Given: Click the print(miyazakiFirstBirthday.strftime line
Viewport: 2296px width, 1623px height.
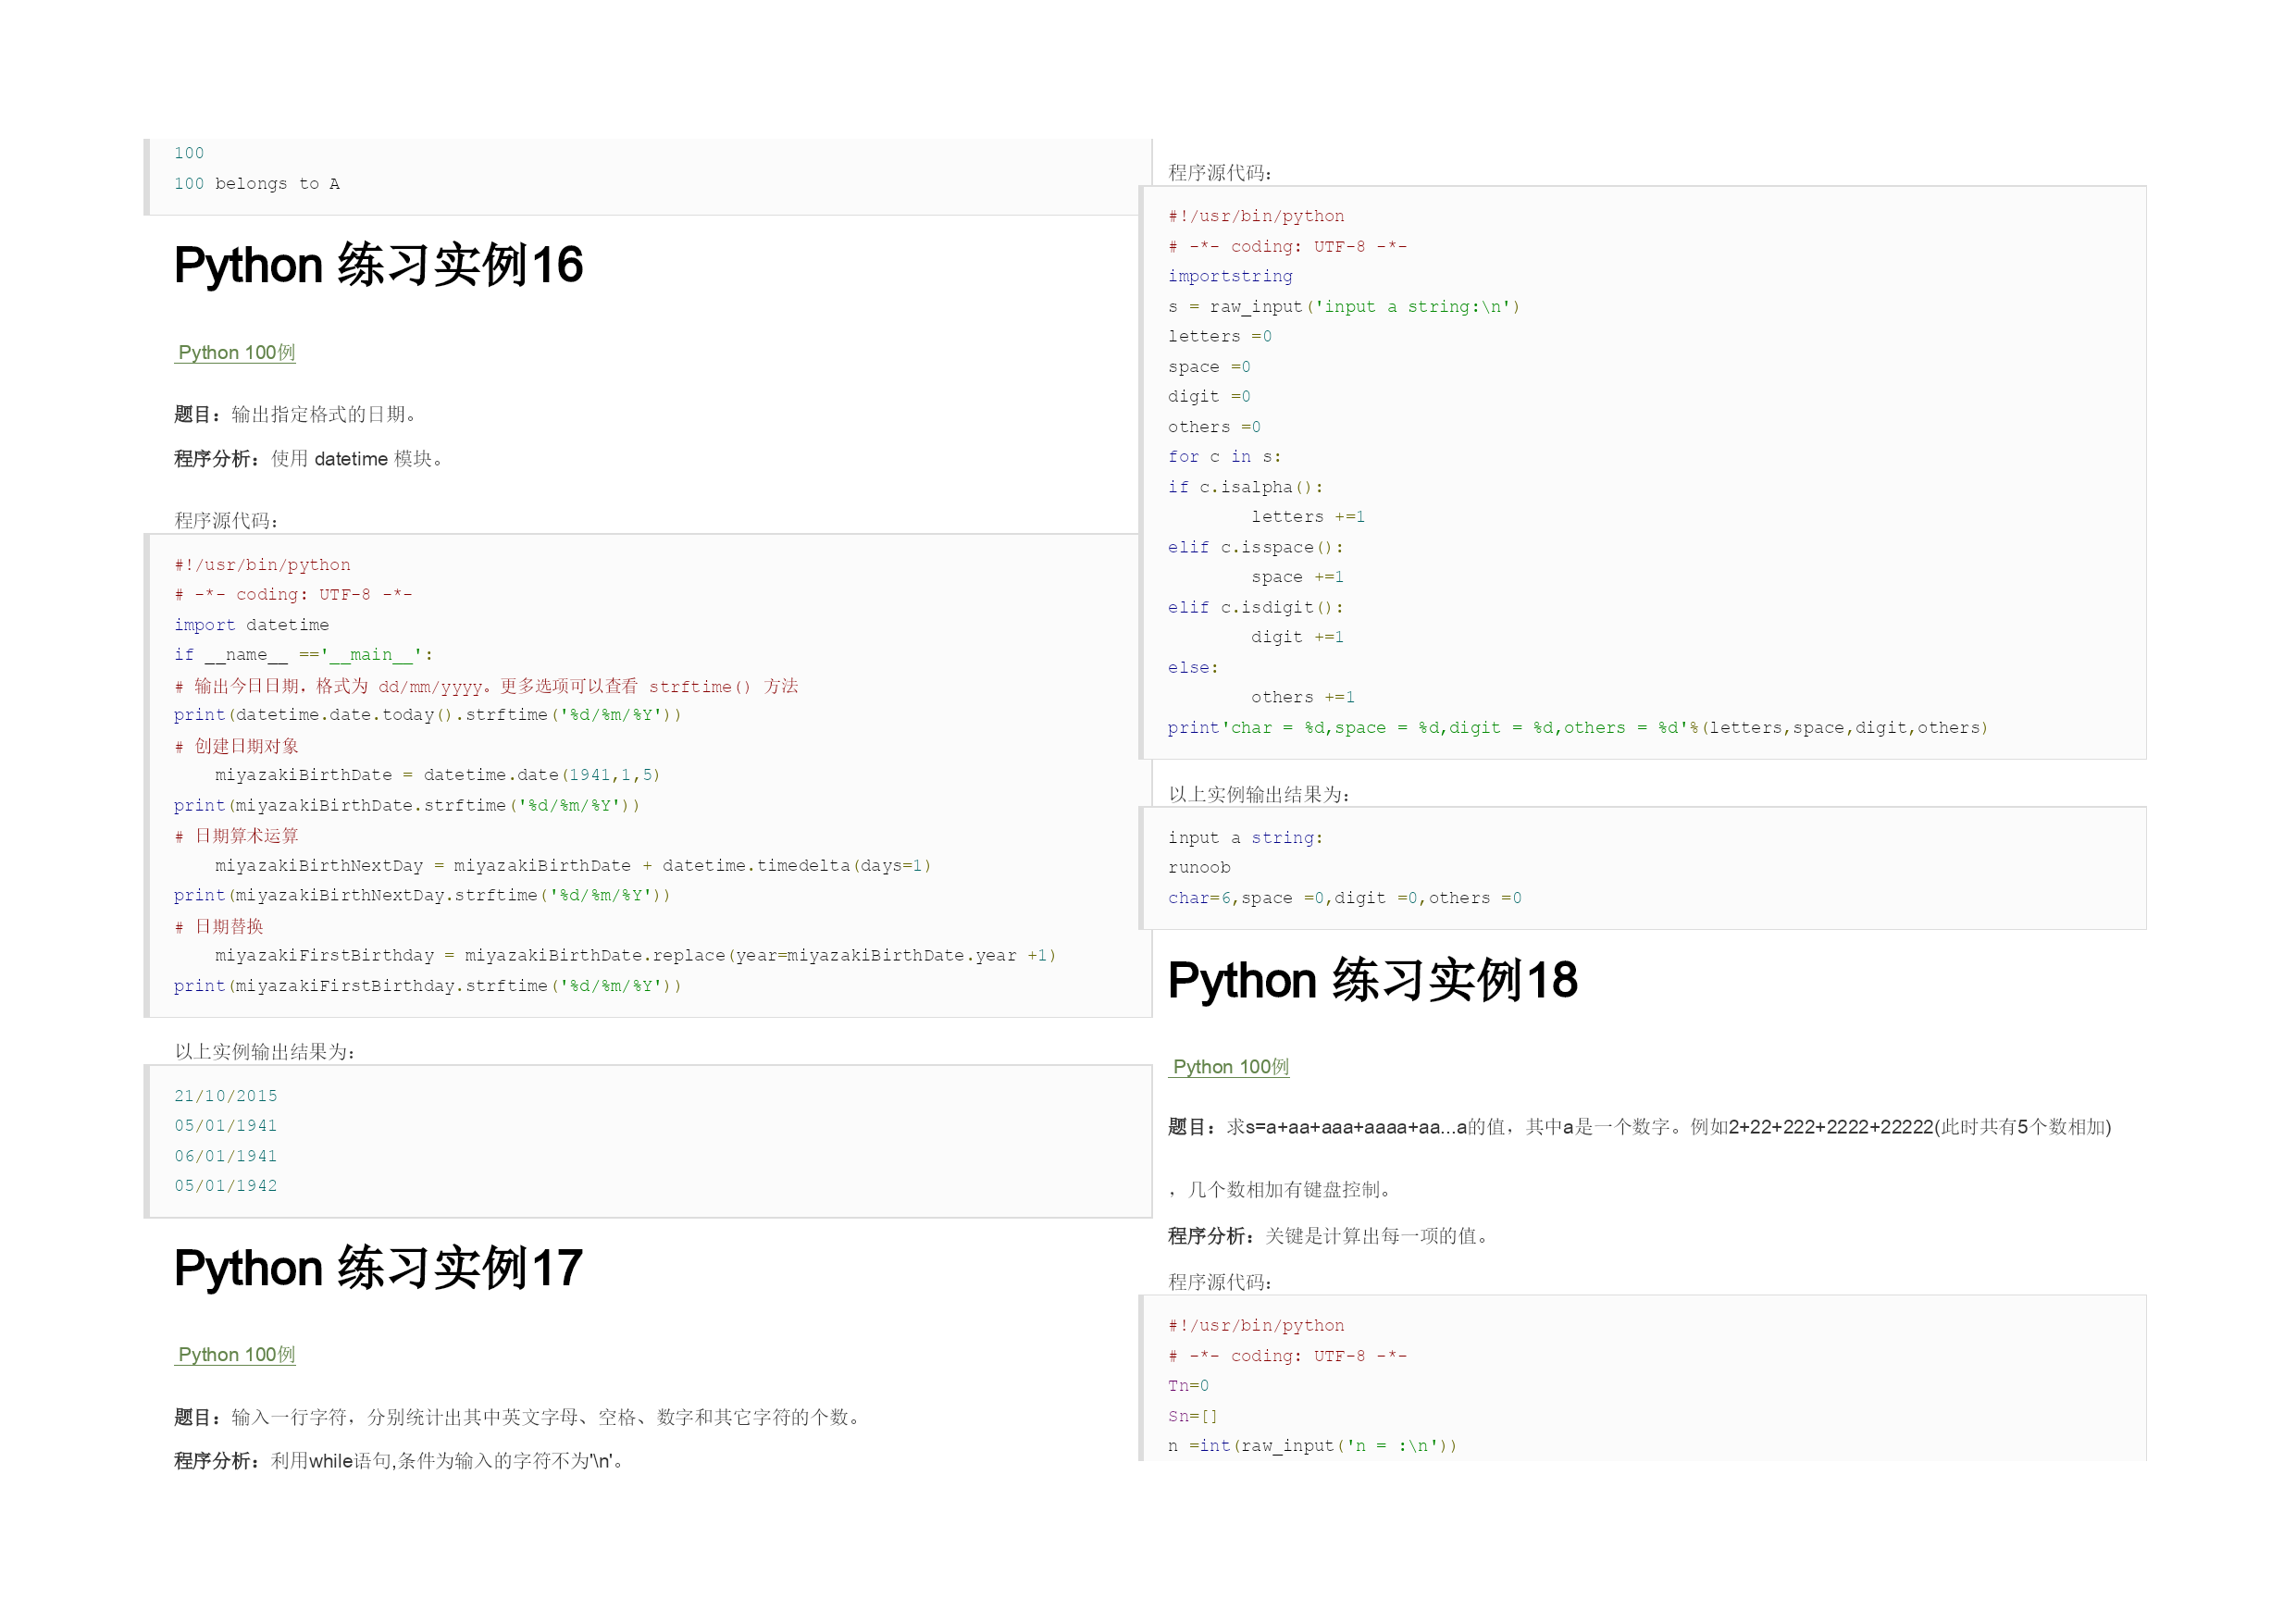Looking at the screenshot, I should (427, 986).
